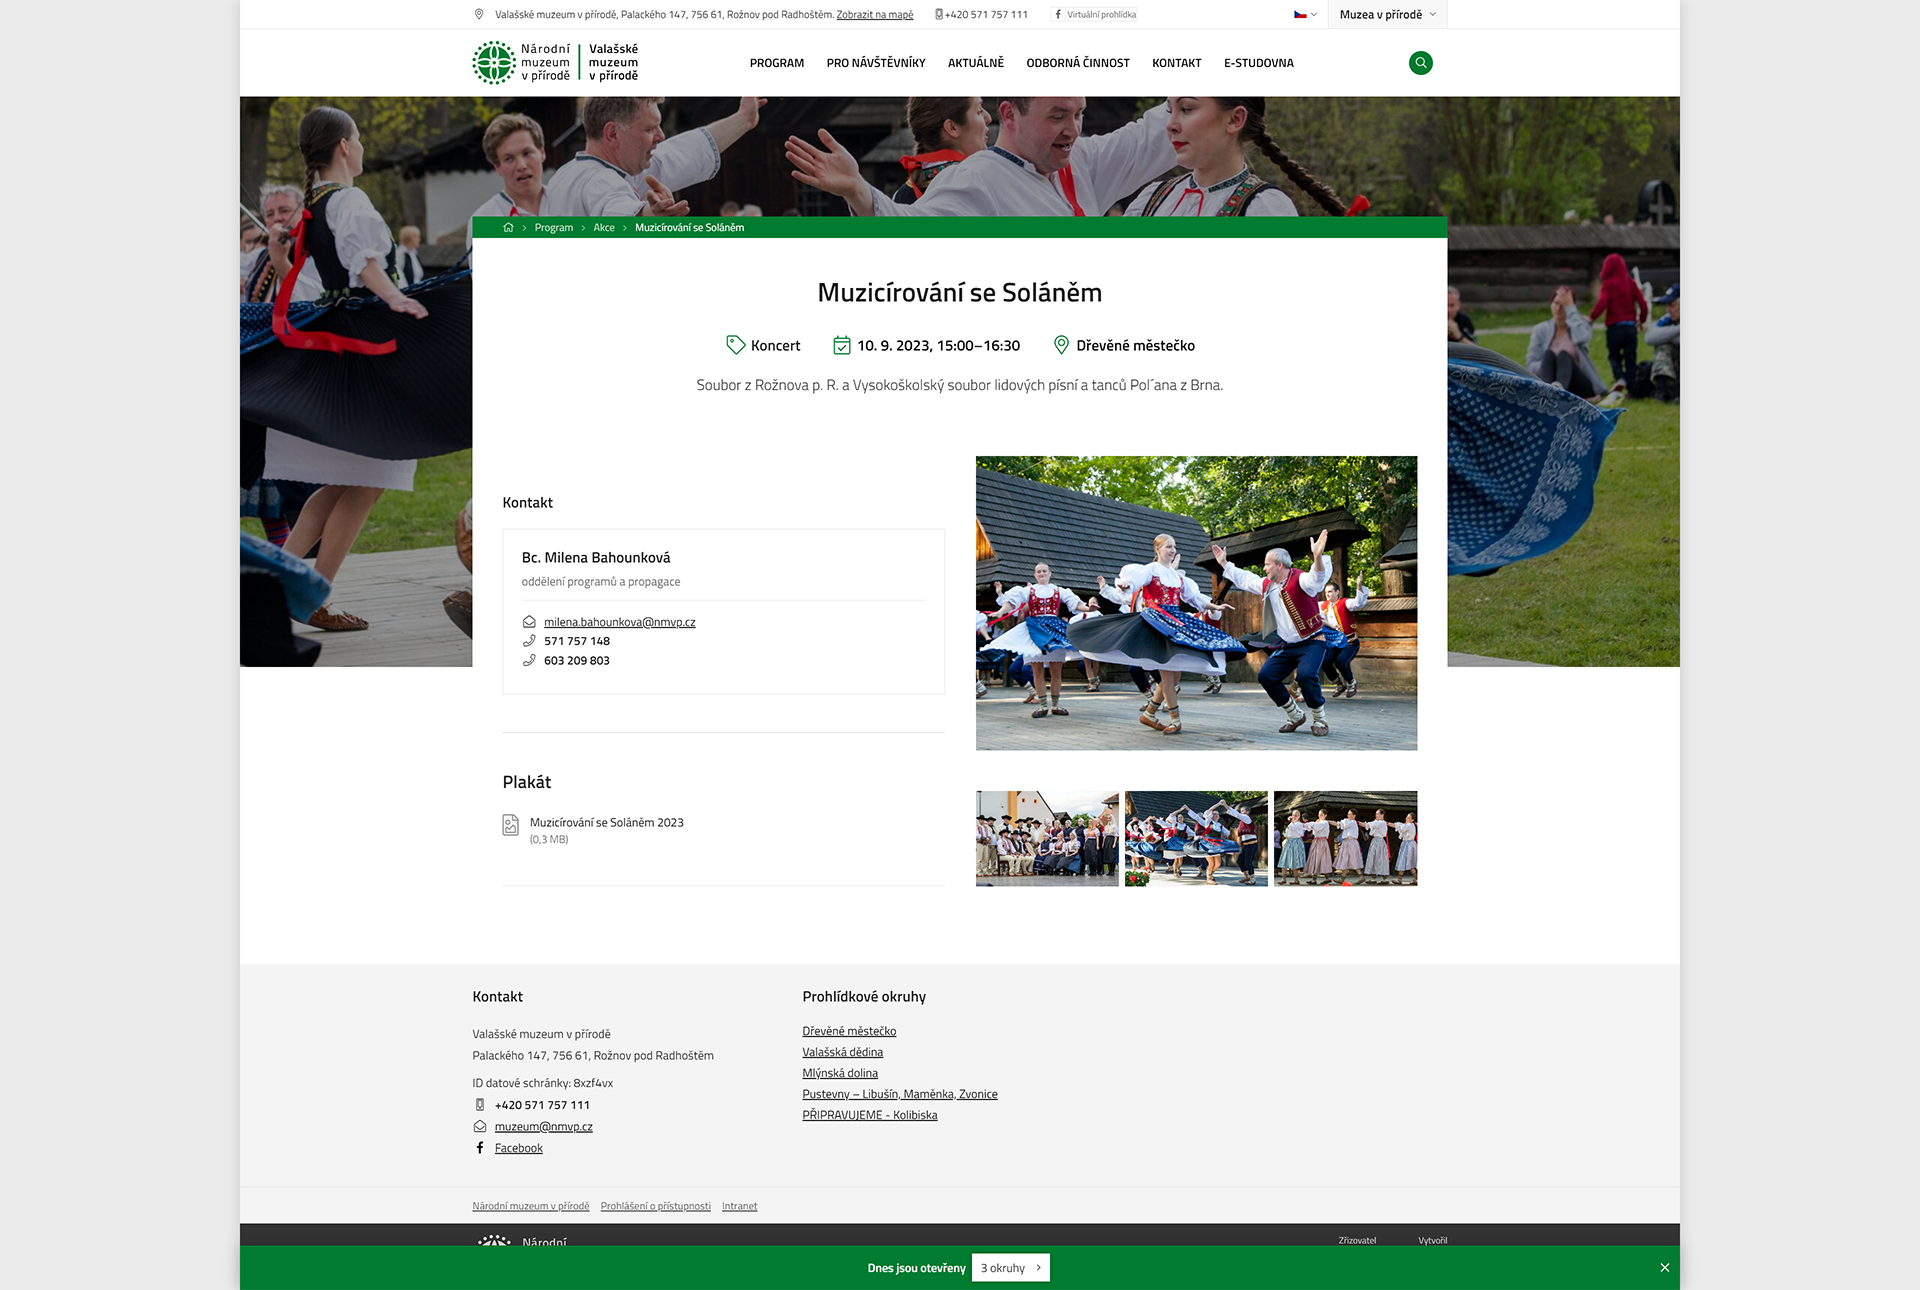
Task: Click the Zobrazit na mapě link
Action: tap(875, 15)
